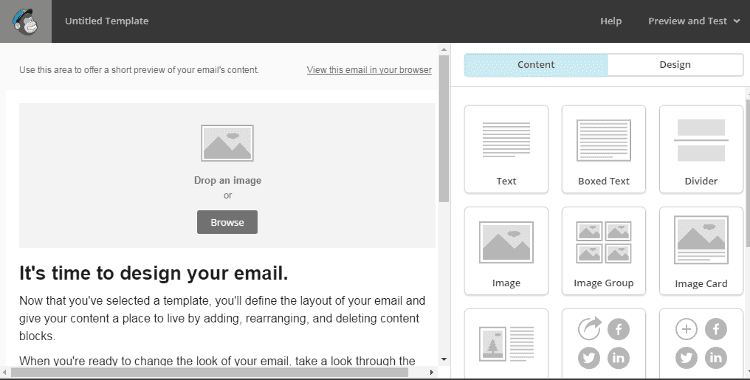
Task: Click the Untitled Template name
Action: pos(107,21)
